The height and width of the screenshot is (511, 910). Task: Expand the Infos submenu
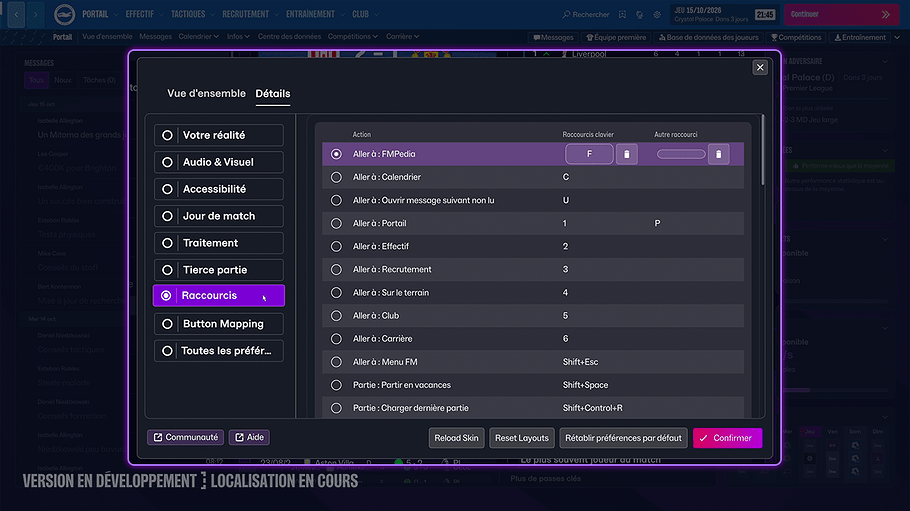coord(238,37)
